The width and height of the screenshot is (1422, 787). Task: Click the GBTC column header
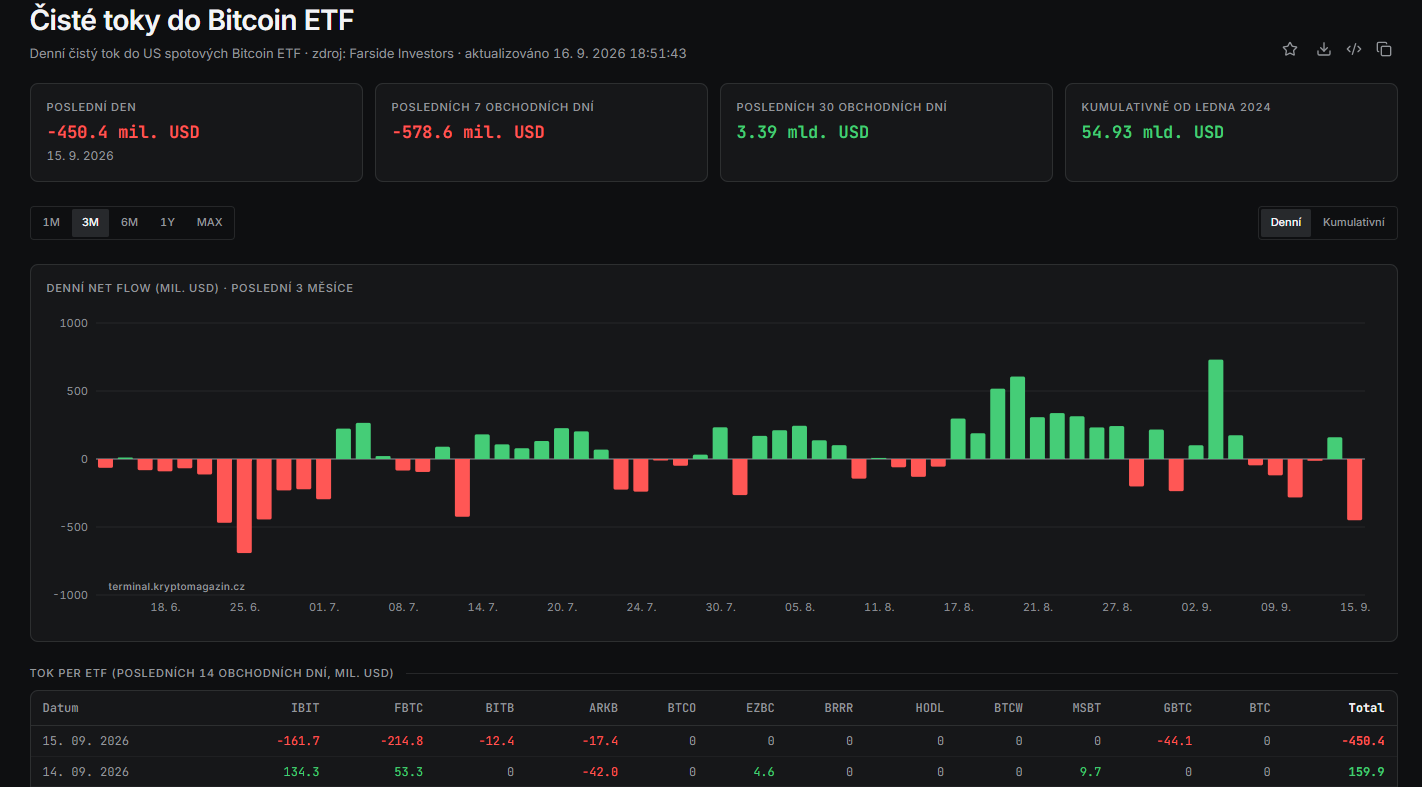1178,708
